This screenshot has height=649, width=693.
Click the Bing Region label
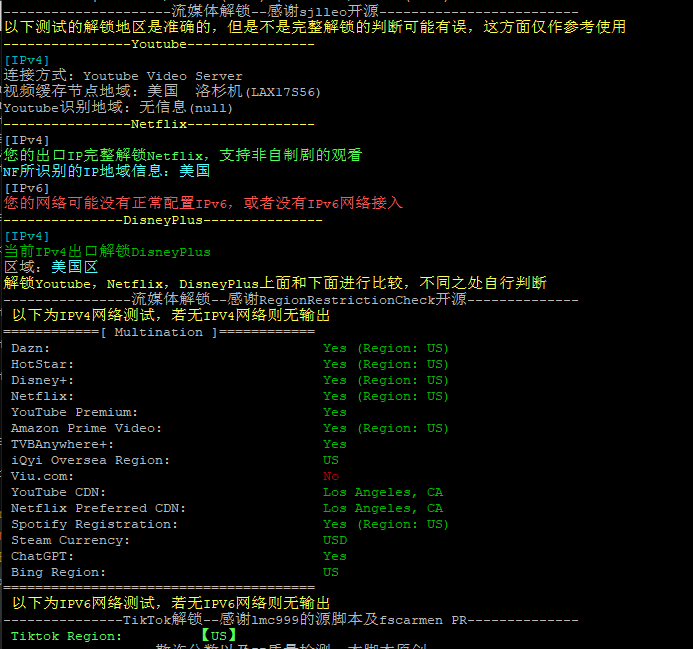[58, 572]
